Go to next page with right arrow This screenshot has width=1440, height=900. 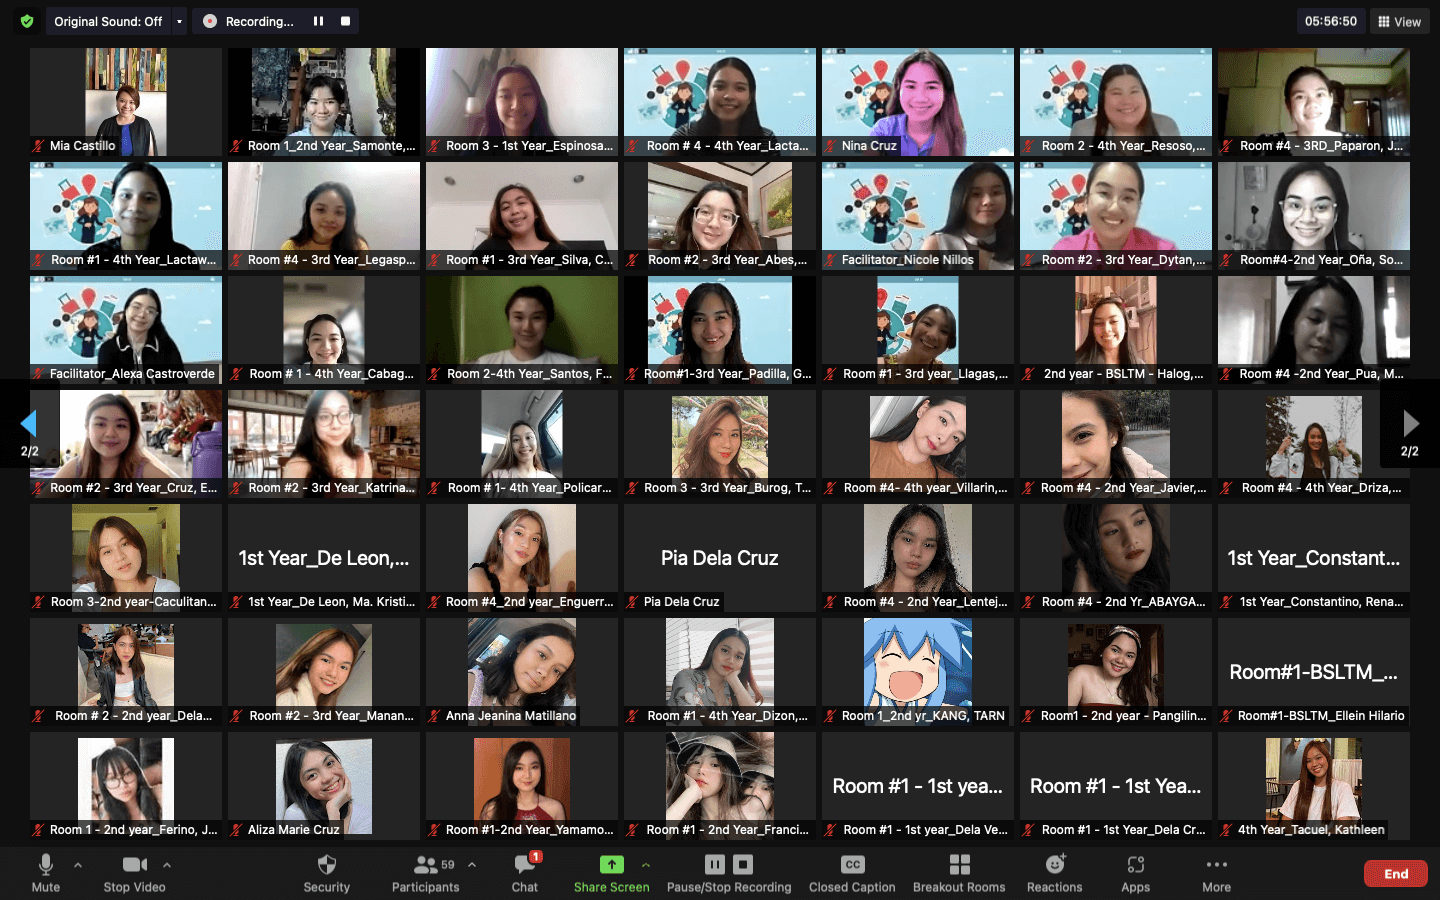[x=1411, y=424]
